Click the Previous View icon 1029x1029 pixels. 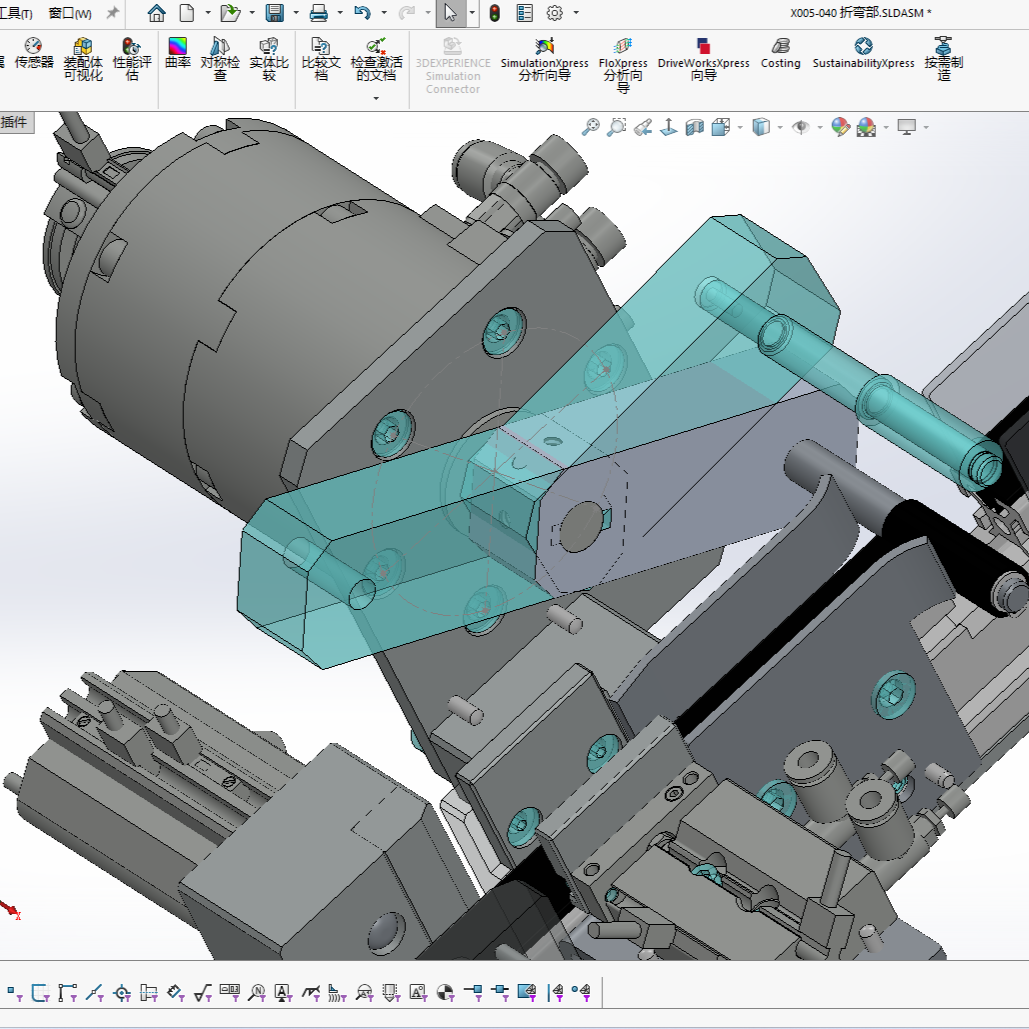coord(643,127)
